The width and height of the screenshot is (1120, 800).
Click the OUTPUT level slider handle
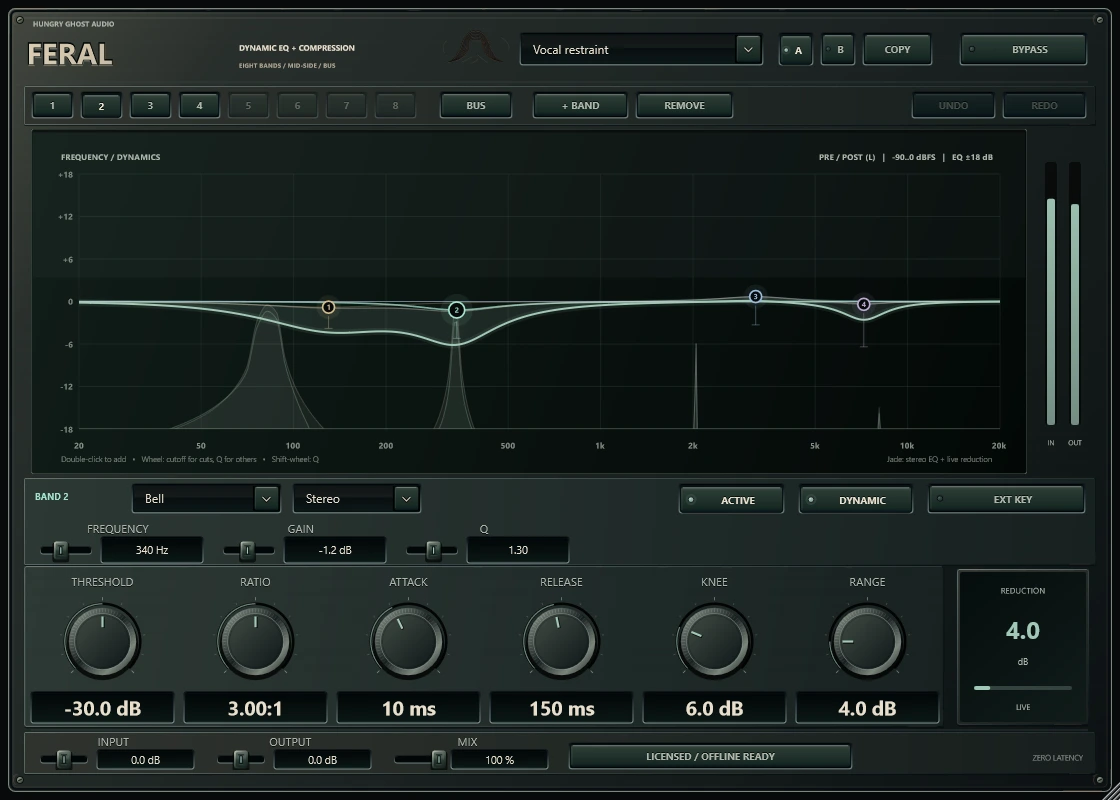click(x=241, y=759)
